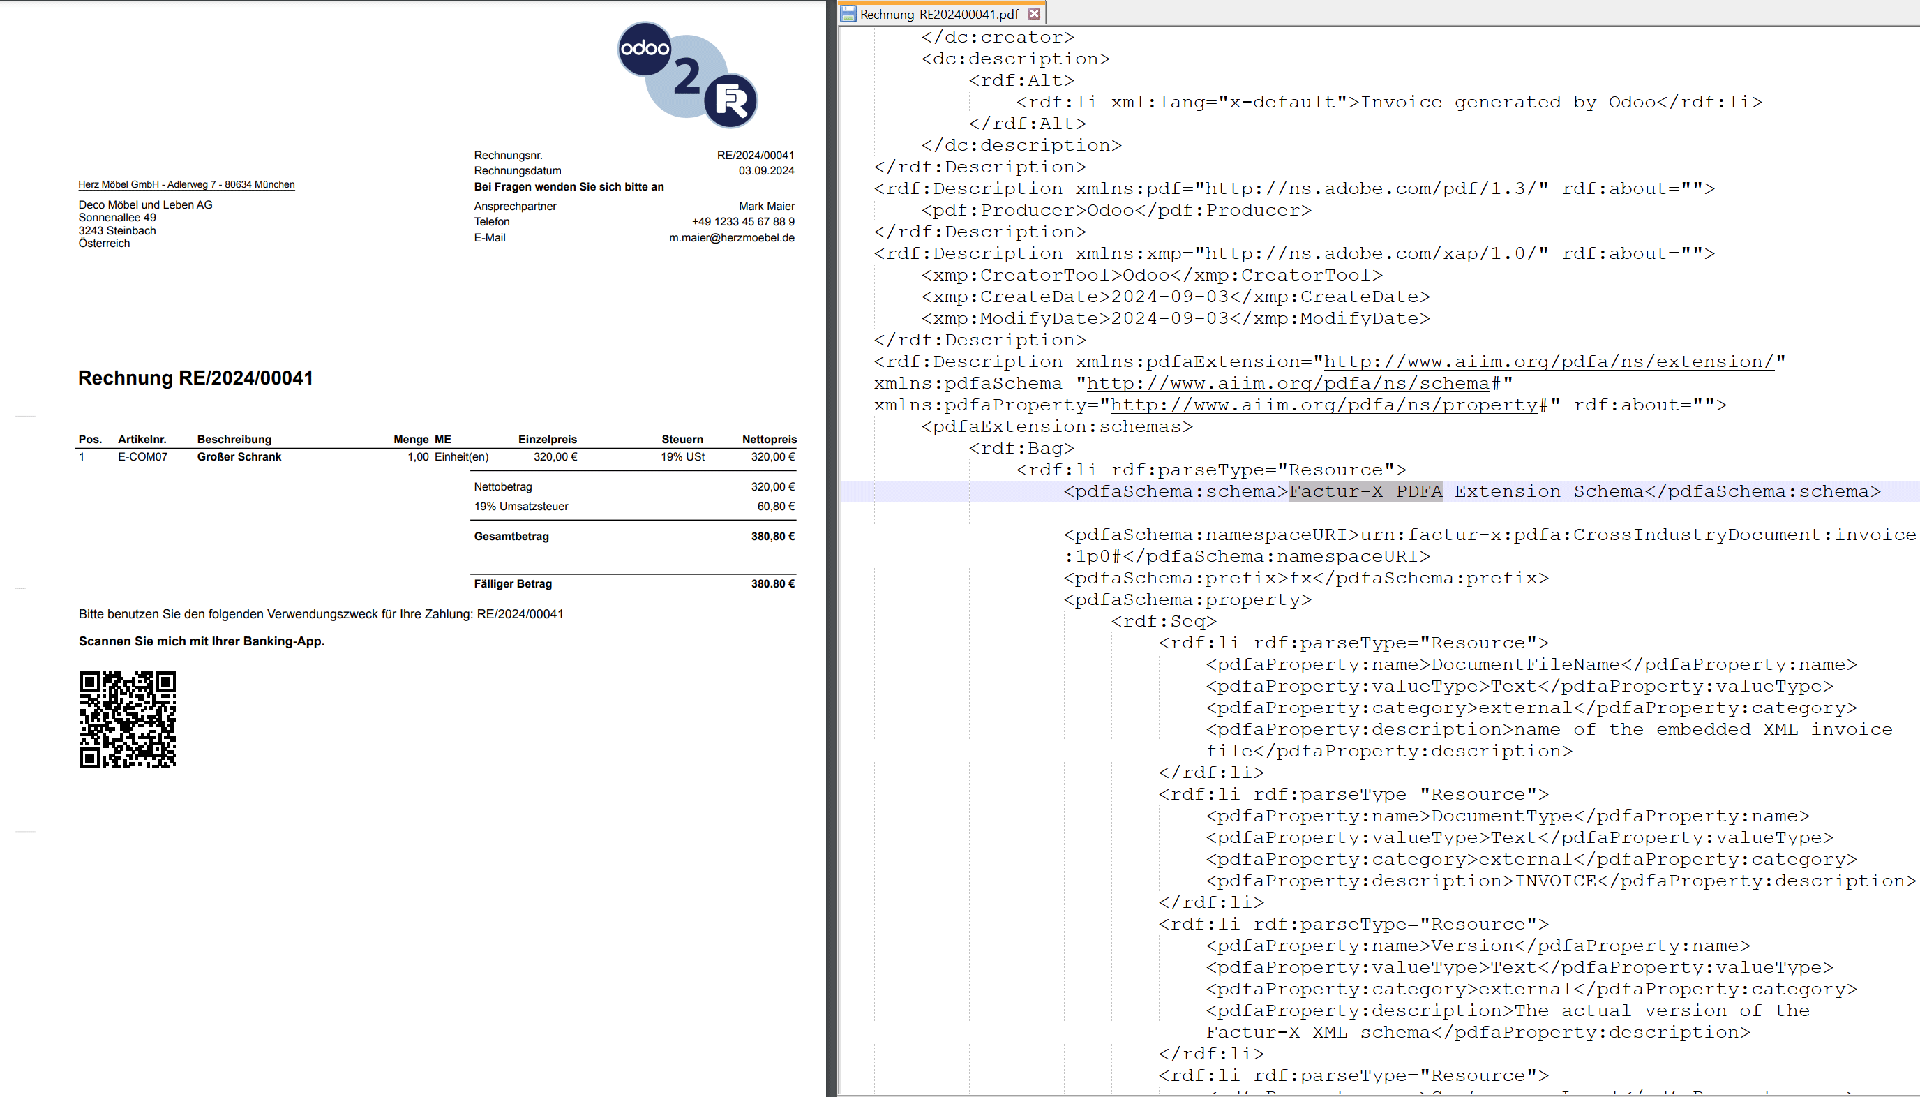Click the 'Rechnung RE/2024/00041' invoice heading
This screenshot has height=1097, width=1920.
pos(196,379)
